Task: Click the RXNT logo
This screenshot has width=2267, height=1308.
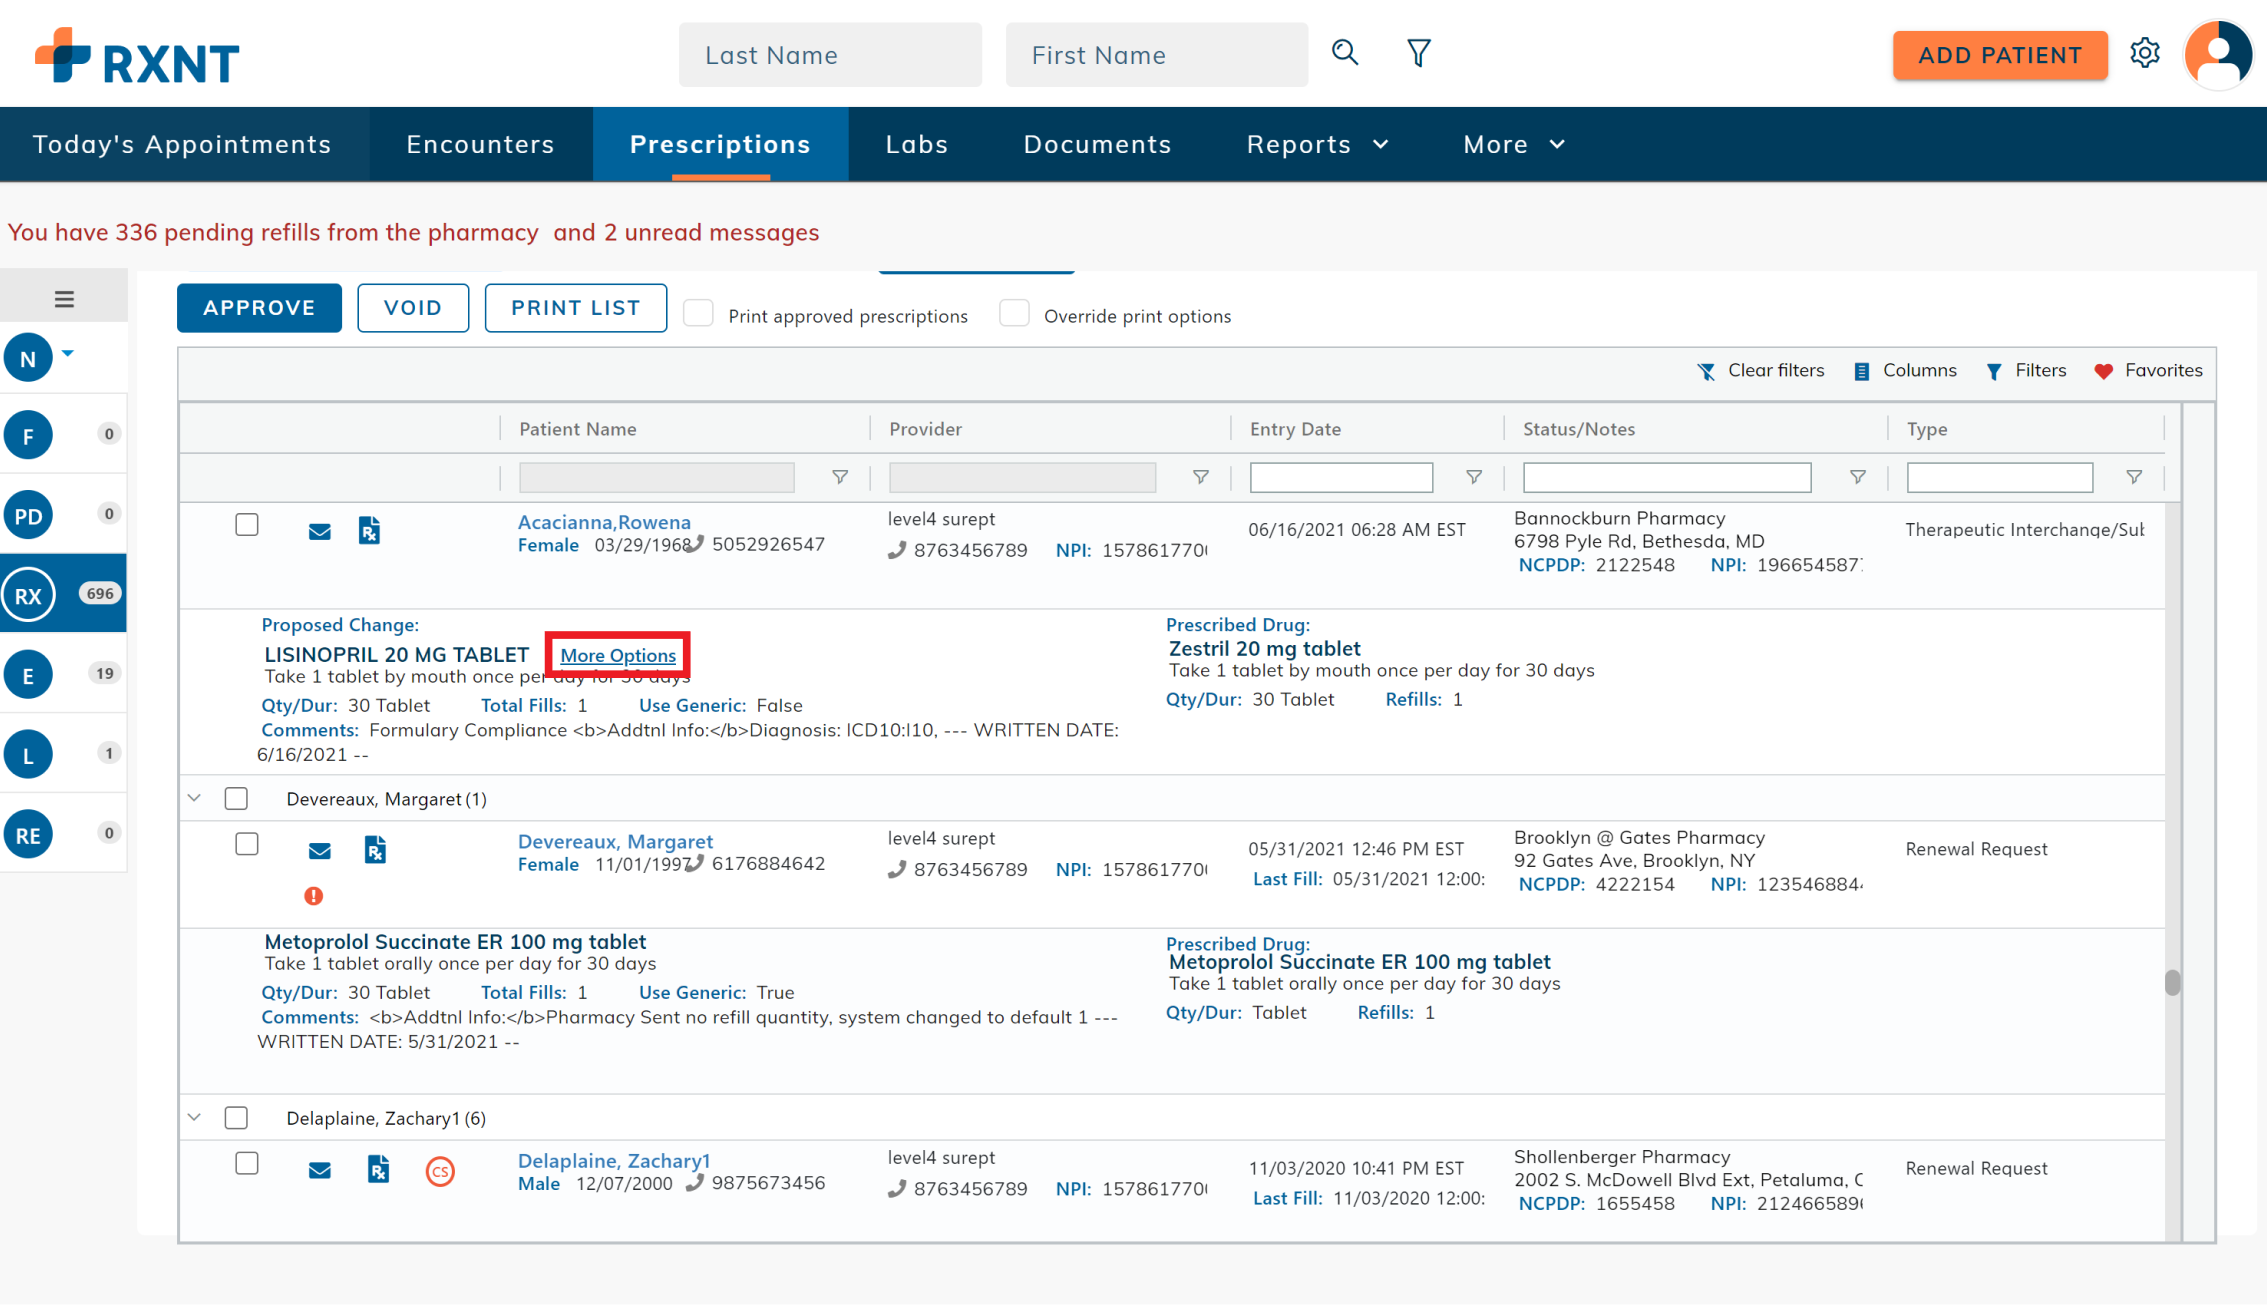Action: click(x=137, y=56)
